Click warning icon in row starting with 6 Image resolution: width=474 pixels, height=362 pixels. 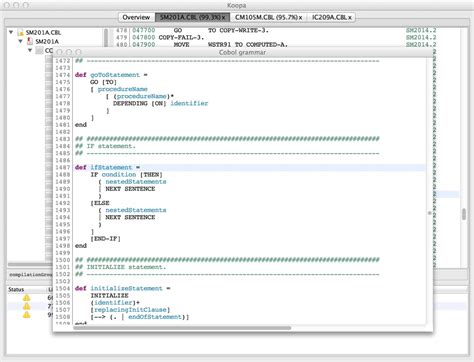(x=26, y=298)
